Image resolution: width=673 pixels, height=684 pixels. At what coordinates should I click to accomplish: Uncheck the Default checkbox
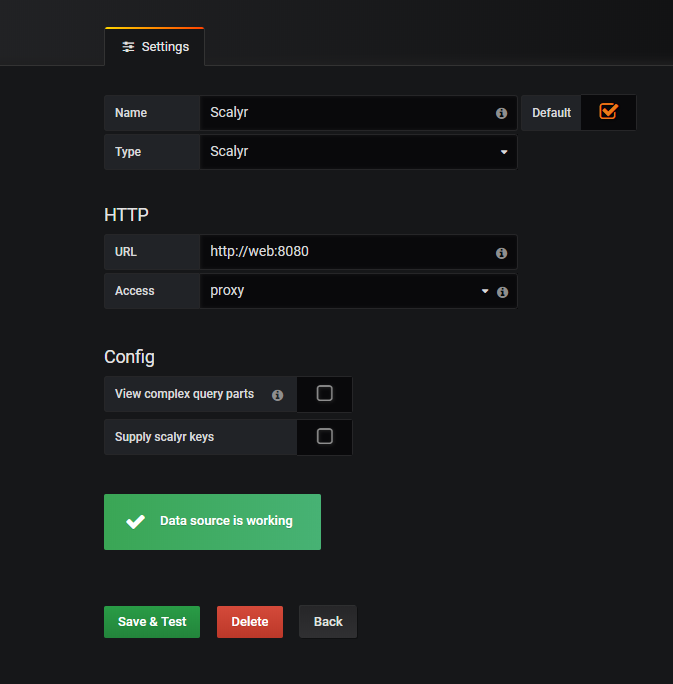(608, 111)
